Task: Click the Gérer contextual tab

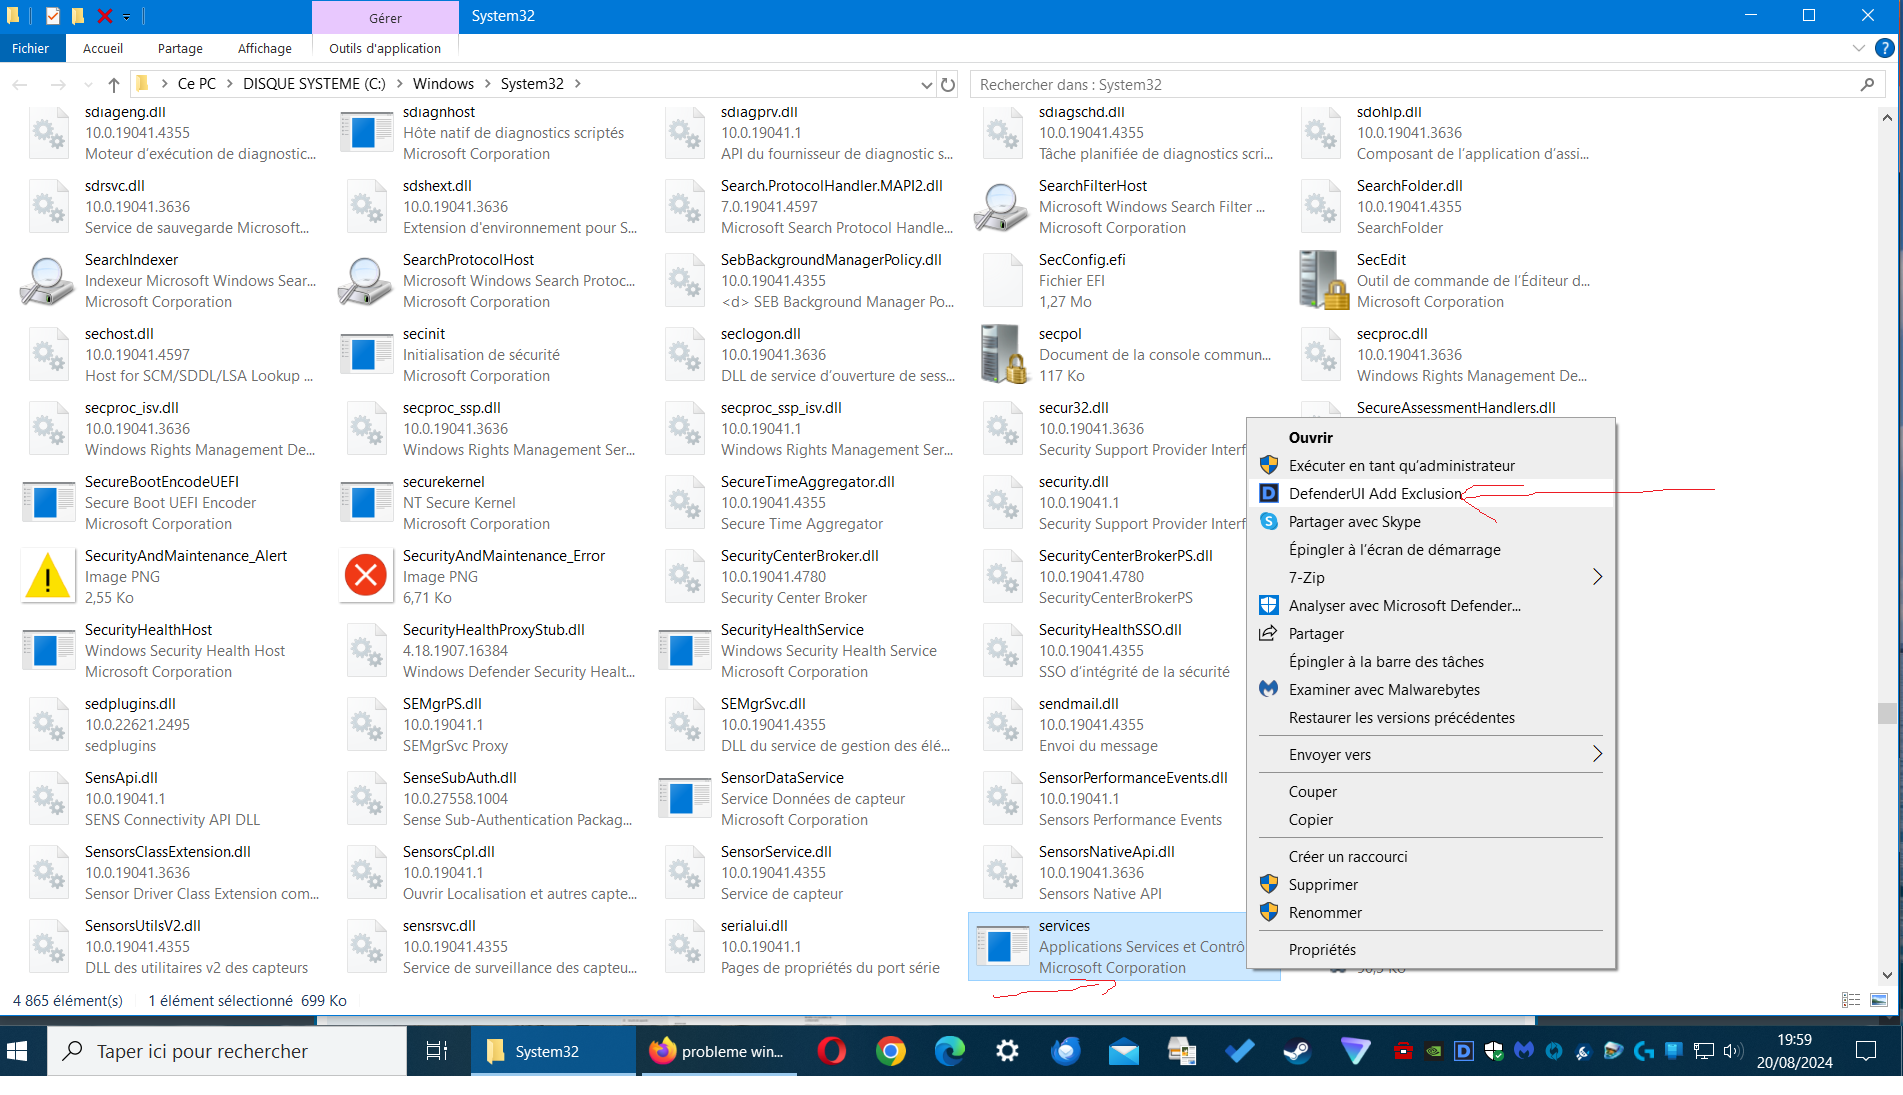Action: point(385,18)
